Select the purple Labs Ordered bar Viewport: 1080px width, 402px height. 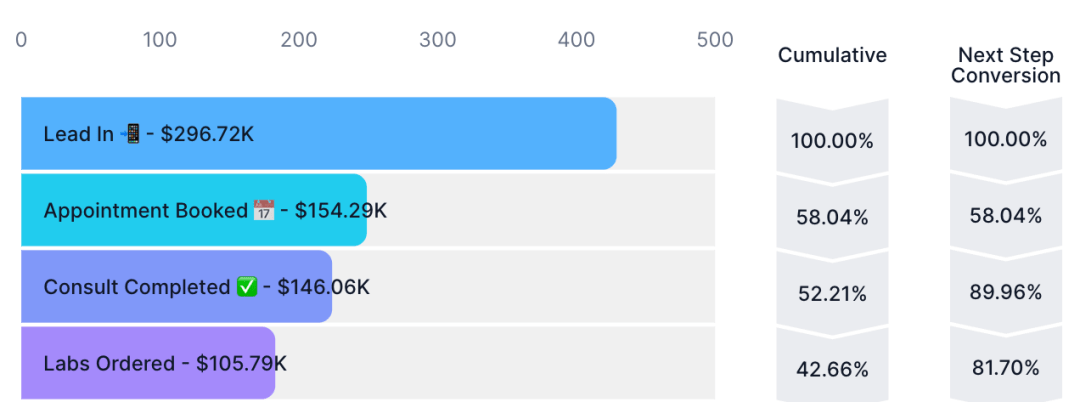(148, 363)
